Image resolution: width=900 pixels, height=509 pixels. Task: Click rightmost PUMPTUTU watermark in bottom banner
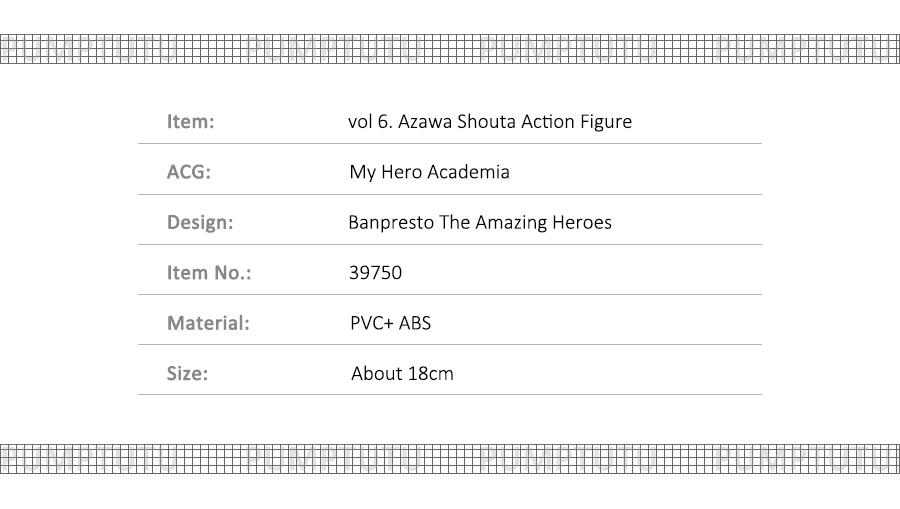[x=805, y=458]
